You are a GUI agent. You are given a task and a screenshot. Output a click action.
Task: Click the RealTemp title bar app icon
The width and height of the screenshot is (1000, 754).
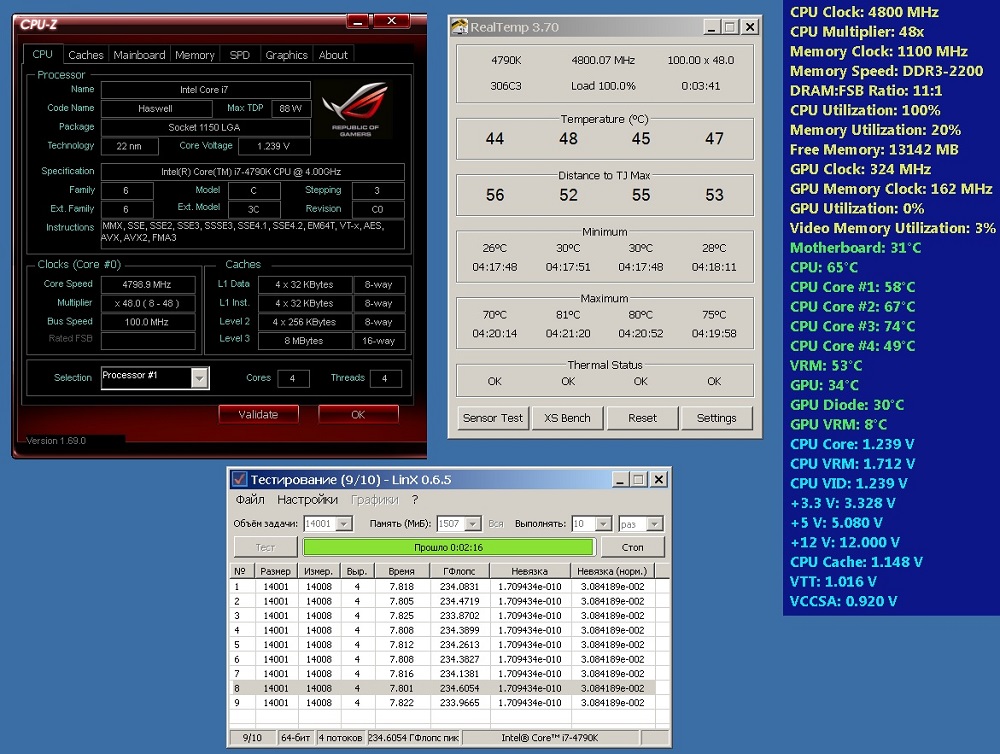(x=459, y=27)
